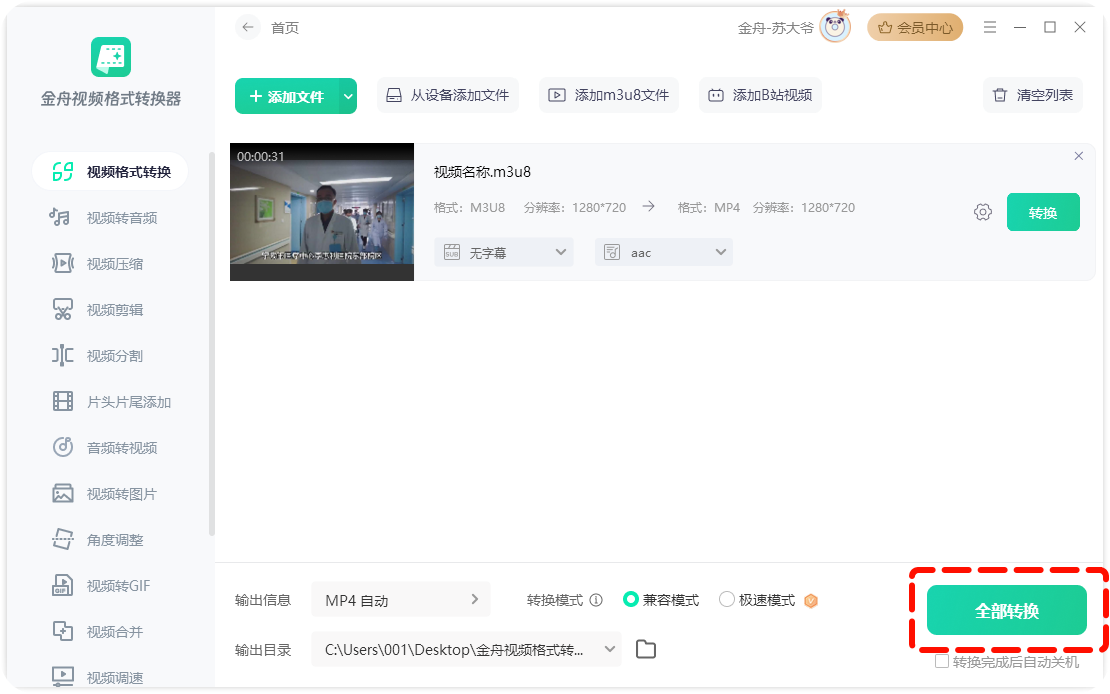Open settings gear for 视频名称.m3u8

[982, 212]
